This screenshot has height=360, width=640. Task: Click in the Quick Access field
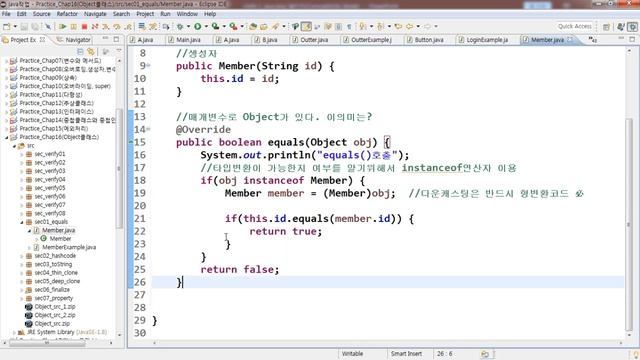[575, 26]
